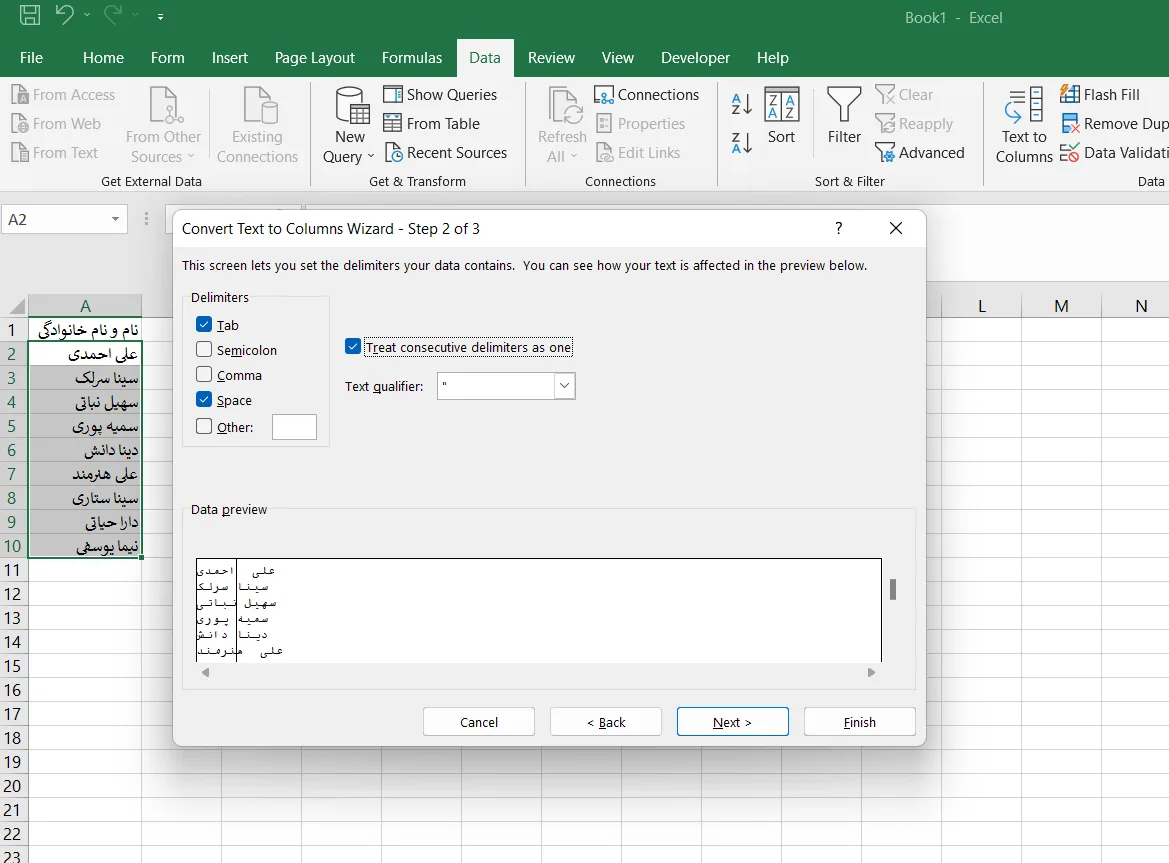The width and height of the screenshot is (1169, 863).
Task: Click Edit Links
Action: point(638,153)
